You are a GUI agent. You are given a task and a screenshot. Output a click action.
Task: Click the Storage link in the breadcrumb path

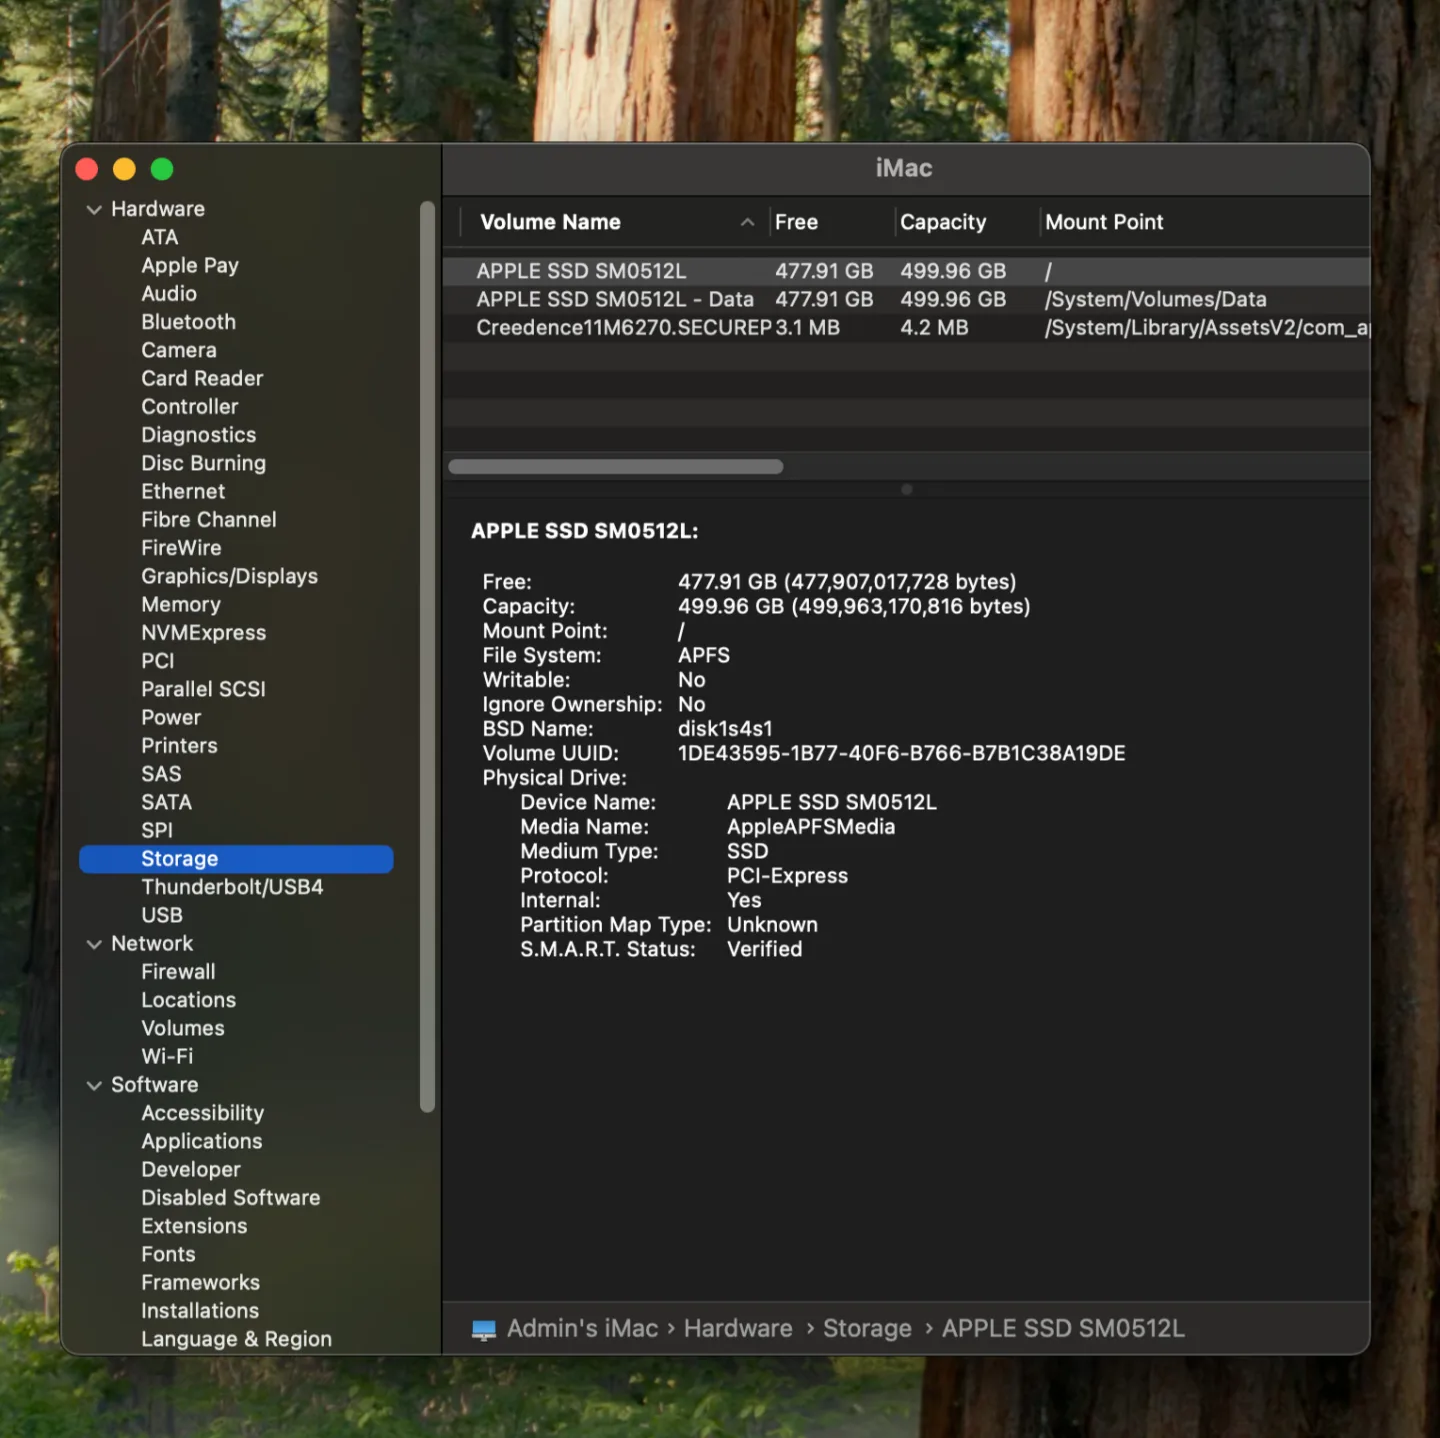[x=866, y=1328]
